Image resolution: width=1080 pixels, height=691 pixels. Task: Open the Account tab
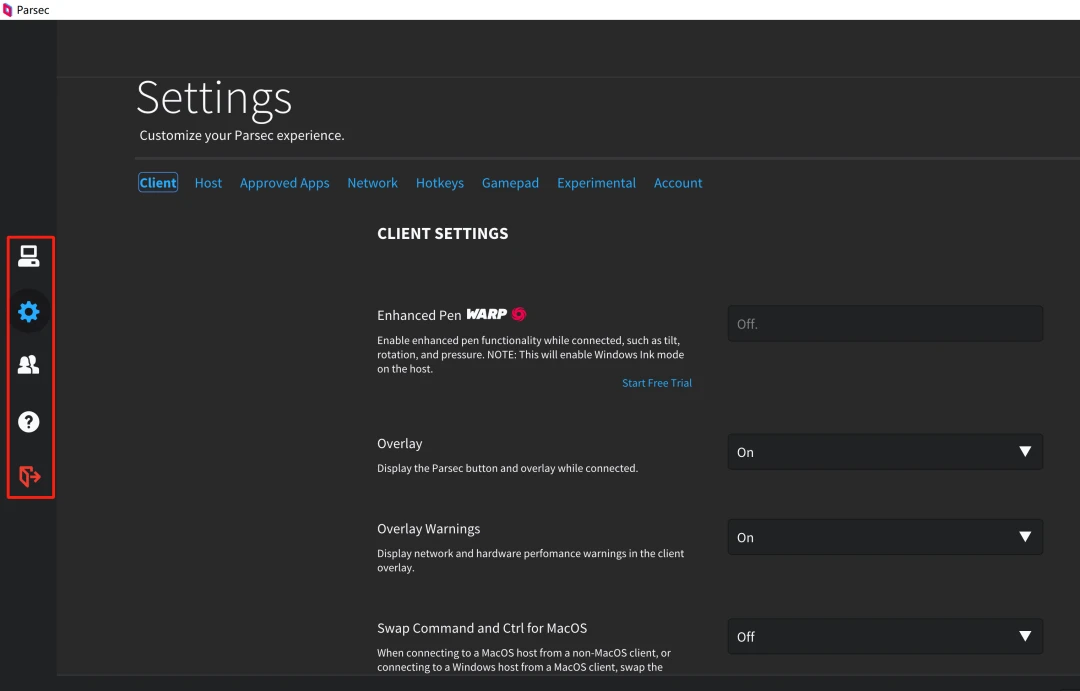point(678,183)
